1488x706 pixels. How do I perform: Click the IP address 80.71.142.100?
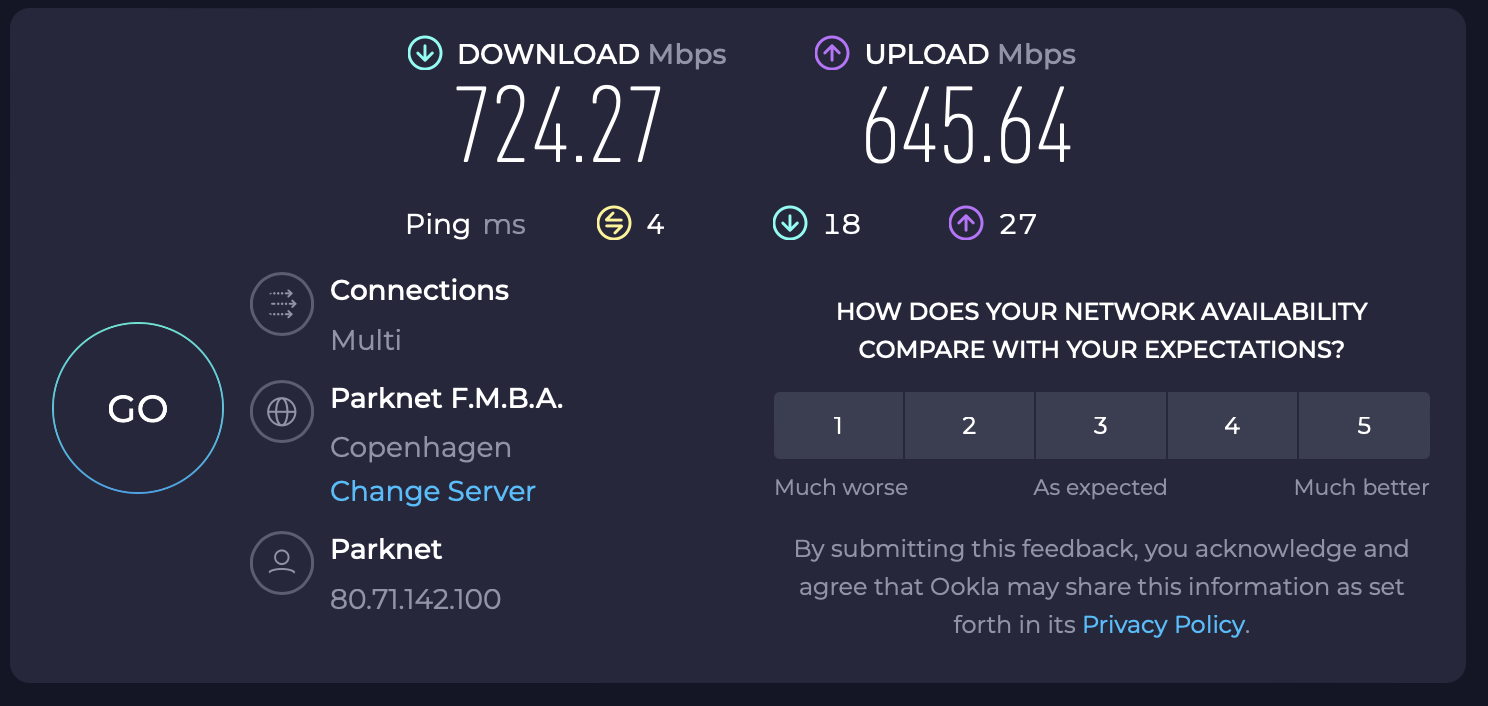pyautogui.click(x=415, y=599)
